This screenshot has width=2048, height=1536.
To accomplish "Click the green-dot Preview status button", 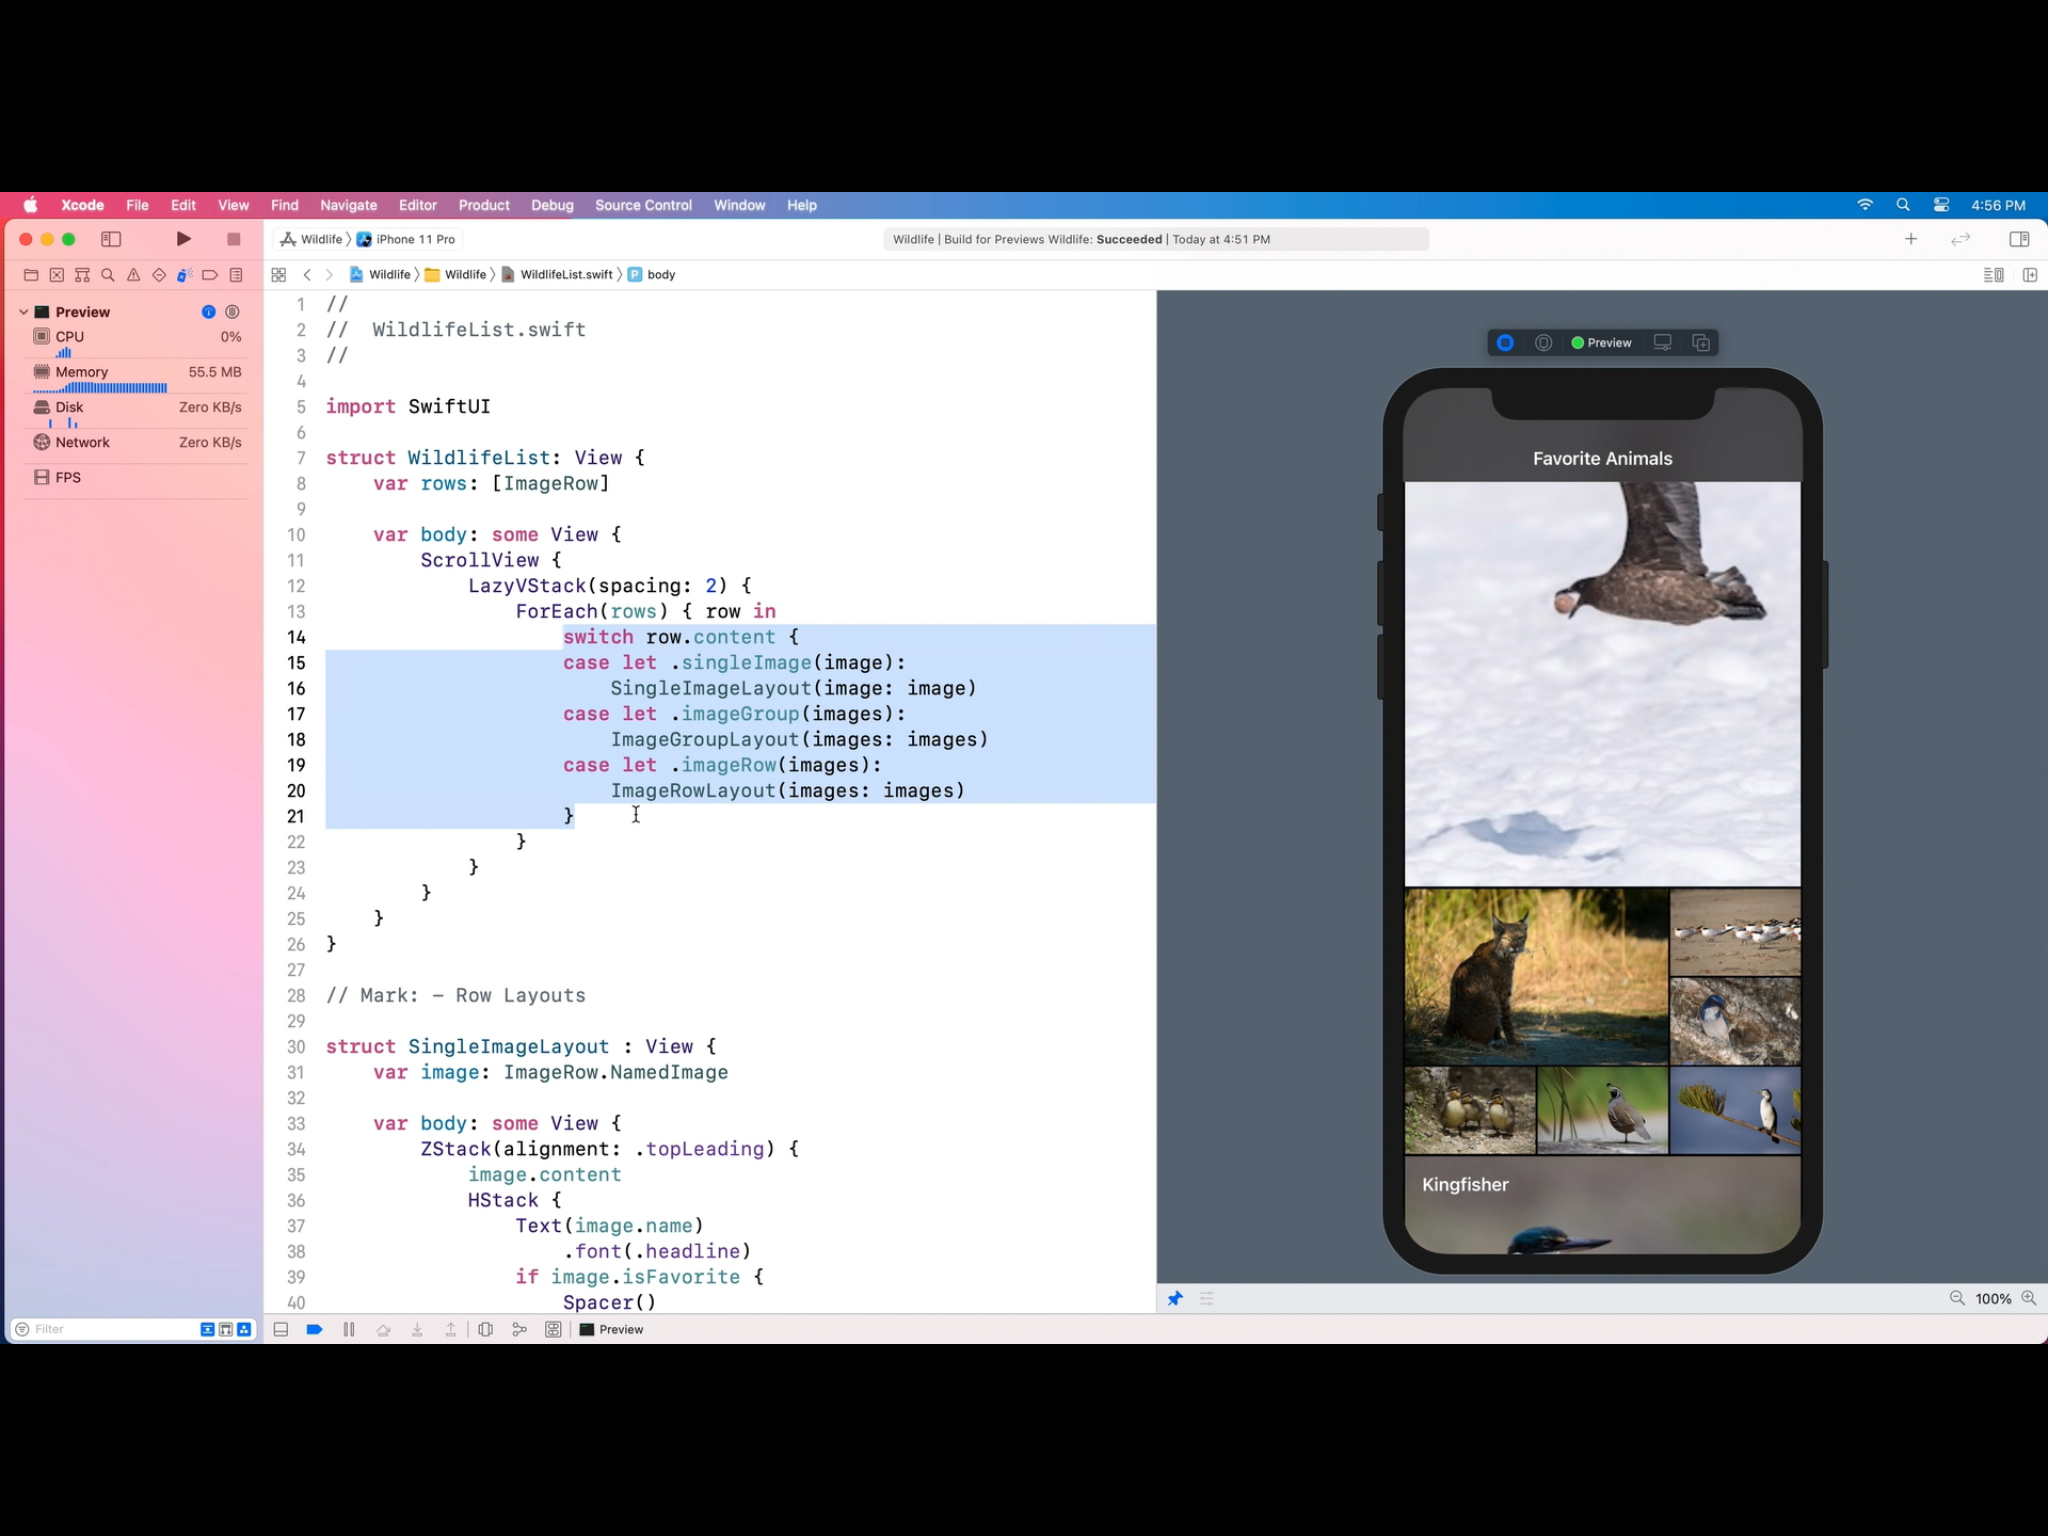I will [1602, 343].
